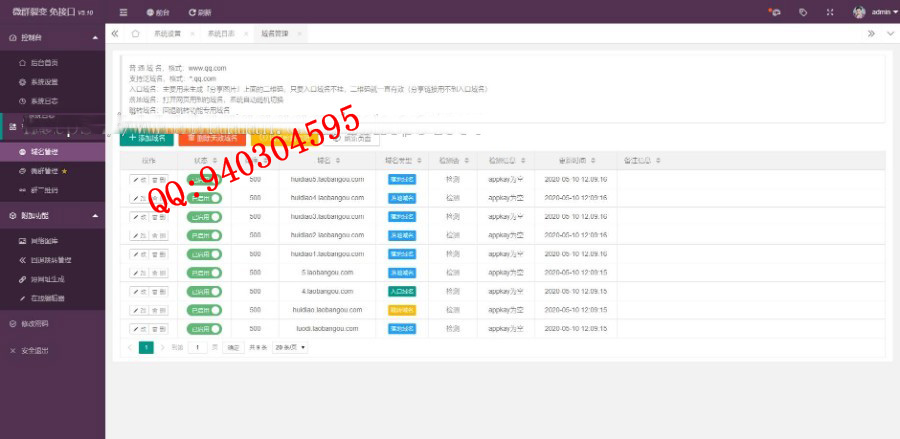Click the hamburger sidebar toggle icon
The image size is (900, 439).
123,12
